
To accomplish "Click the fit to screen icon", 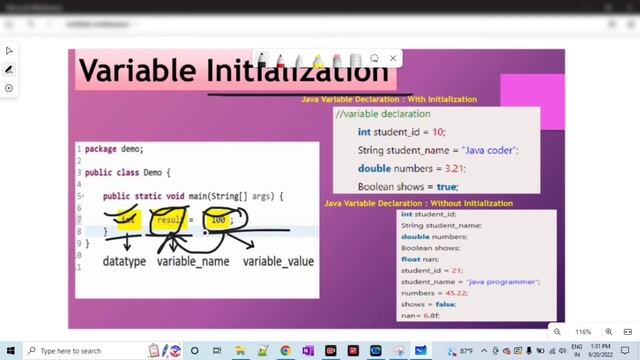I will click(x=628, y=332).
